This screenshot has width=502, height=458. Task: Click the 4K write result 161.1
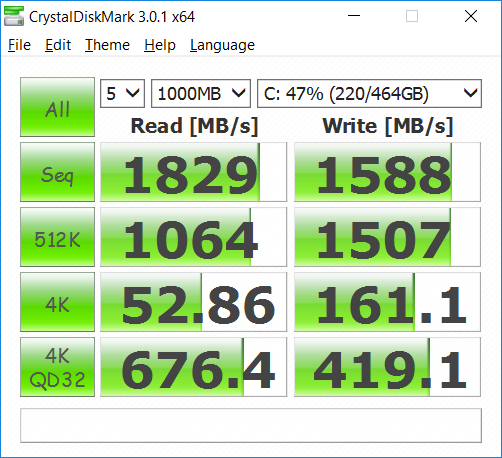click(x=387, y=302)
